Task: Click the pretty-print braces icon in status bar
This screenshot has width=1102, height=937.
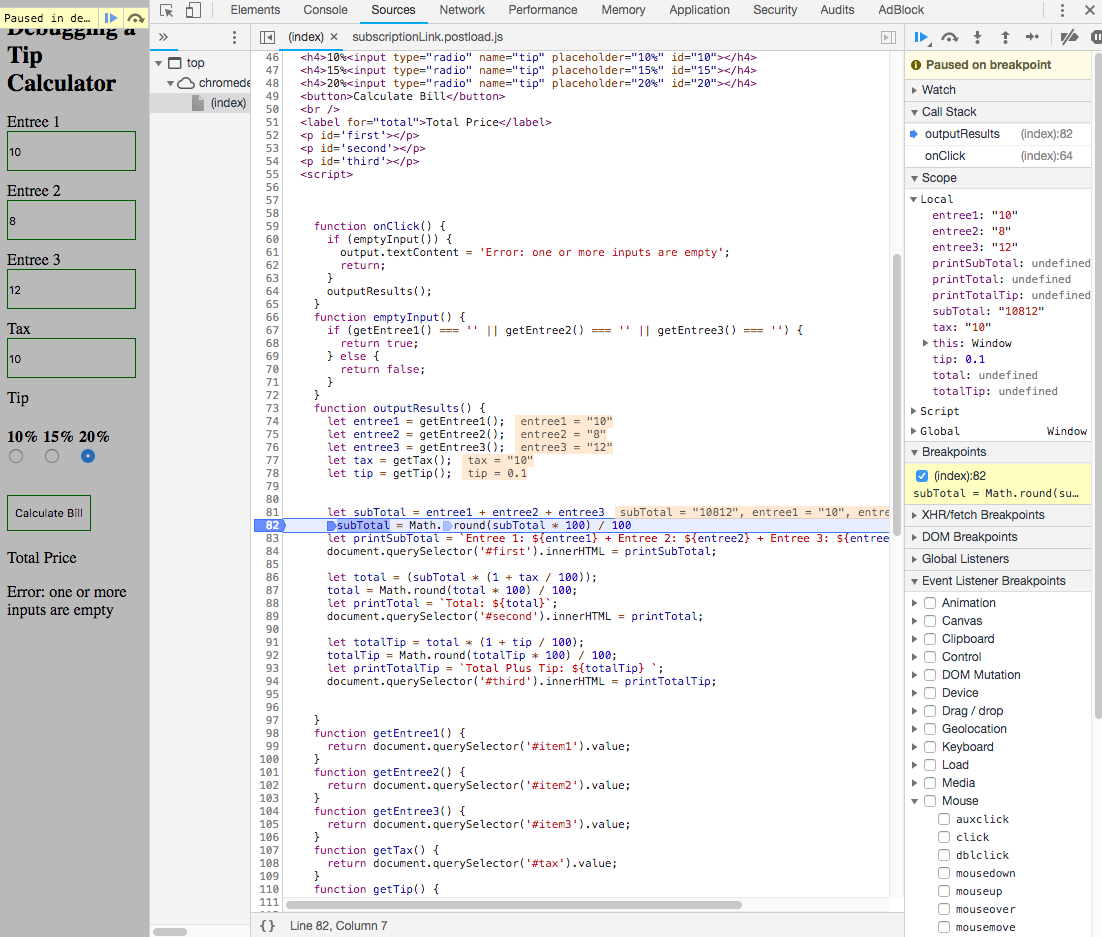Action: click(266, 925)
